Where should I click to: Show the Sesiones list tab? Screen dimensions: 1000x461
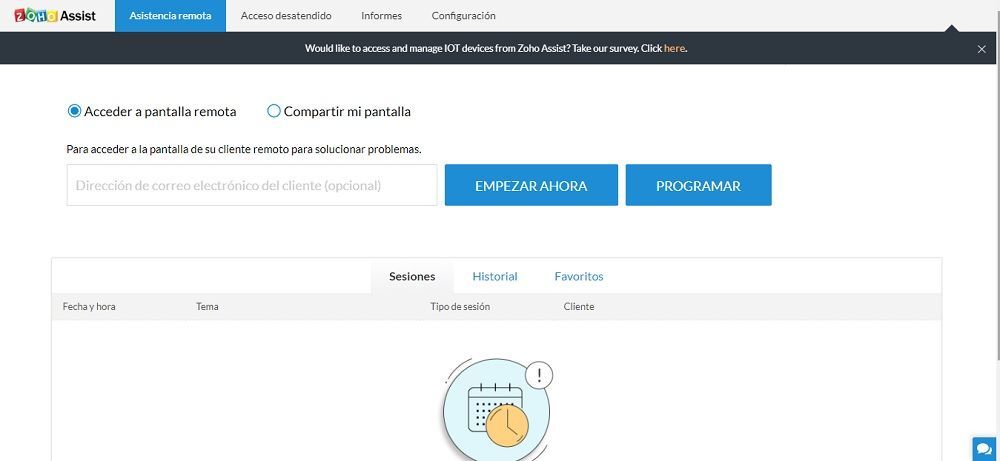[412, 277]
